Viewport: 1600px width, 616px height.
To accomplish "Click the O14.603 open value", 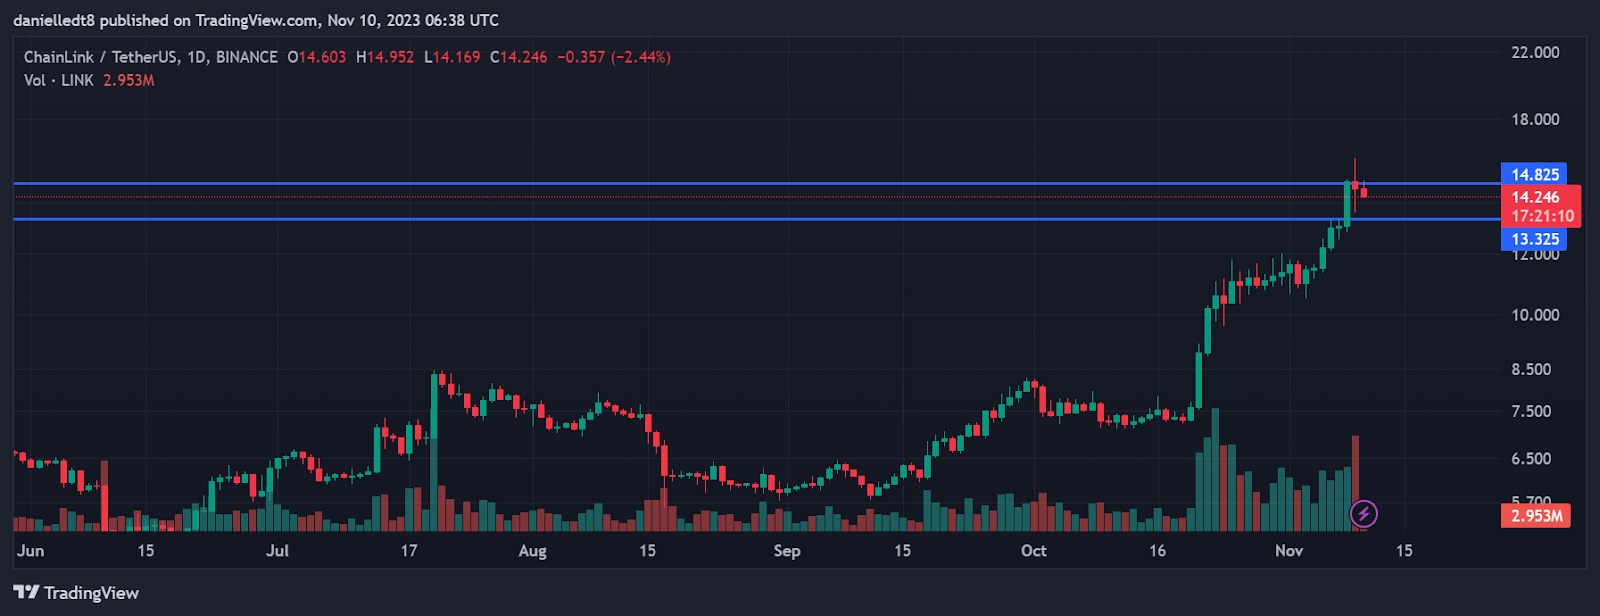I will [317, 57].
